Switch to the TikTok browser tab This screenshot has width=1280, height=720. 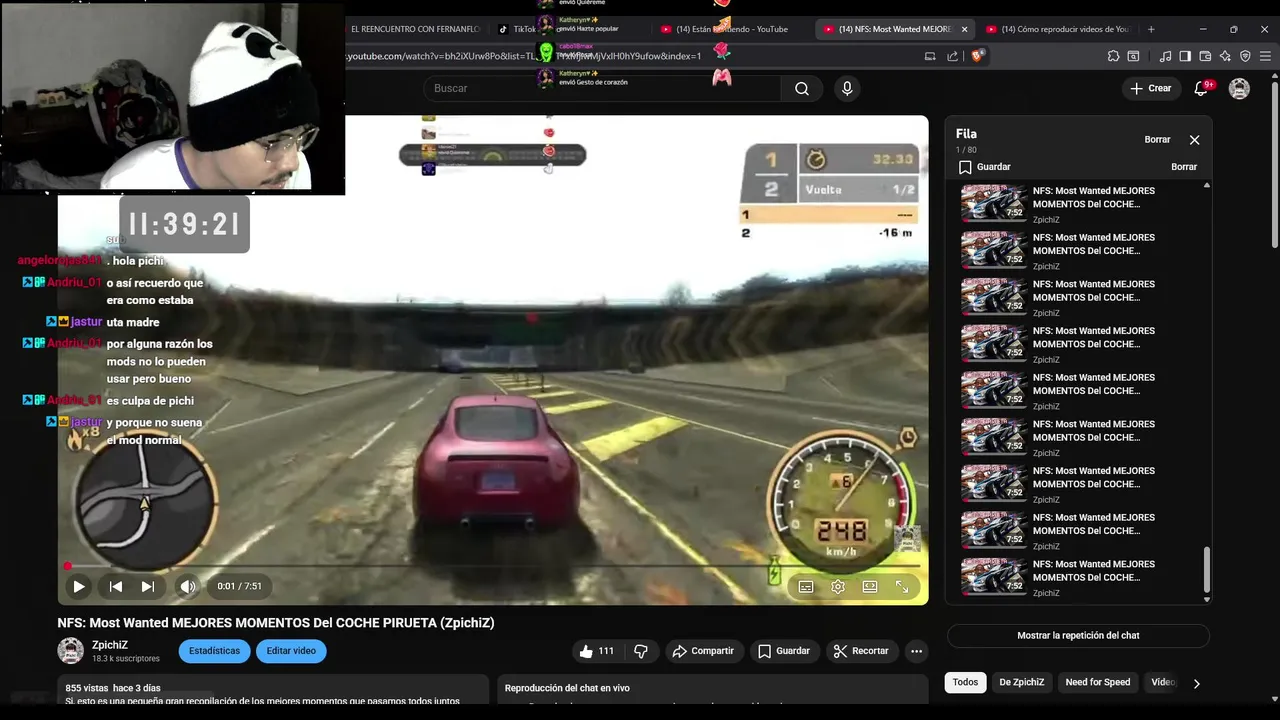(519, 29)
